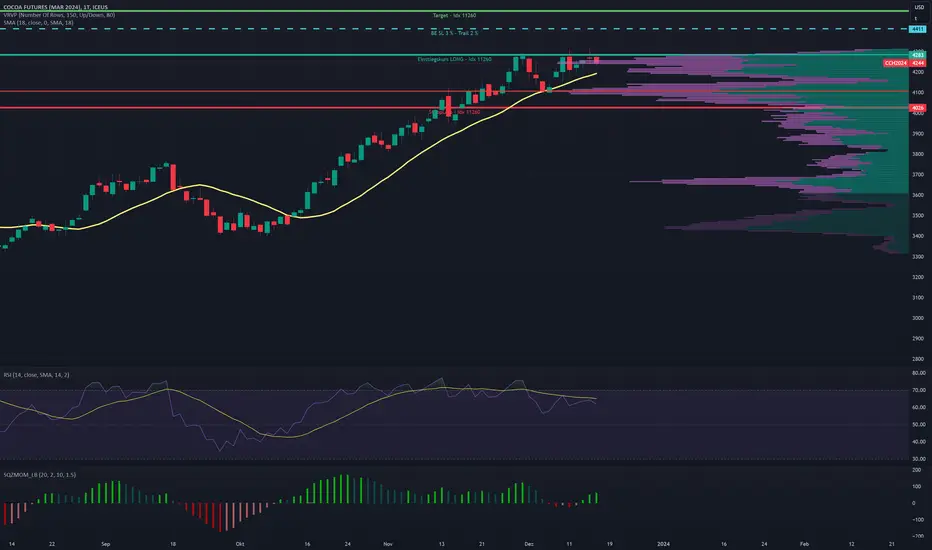Image resolution: width=932 pixels, height=550 pixels.
Task: Click the green 4283 price label
Action: 918,55
